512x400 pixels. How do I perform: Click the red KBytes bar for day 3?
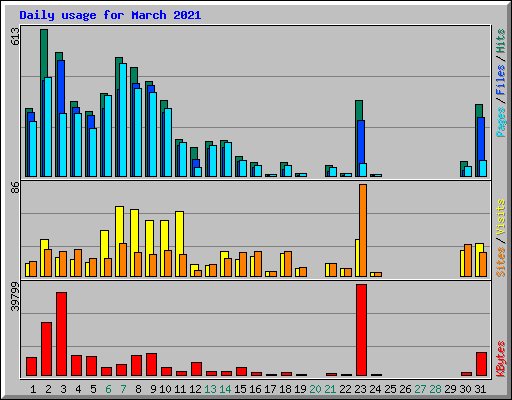point(61,334)
